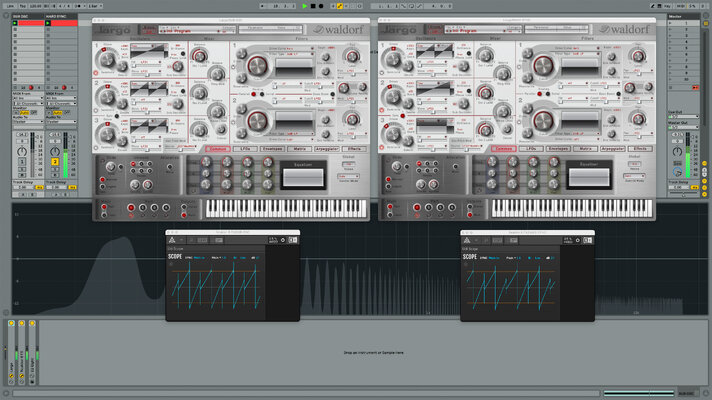Click the Master headphone cue volume icon
712x400 pixels.
(x=677, y=172)
